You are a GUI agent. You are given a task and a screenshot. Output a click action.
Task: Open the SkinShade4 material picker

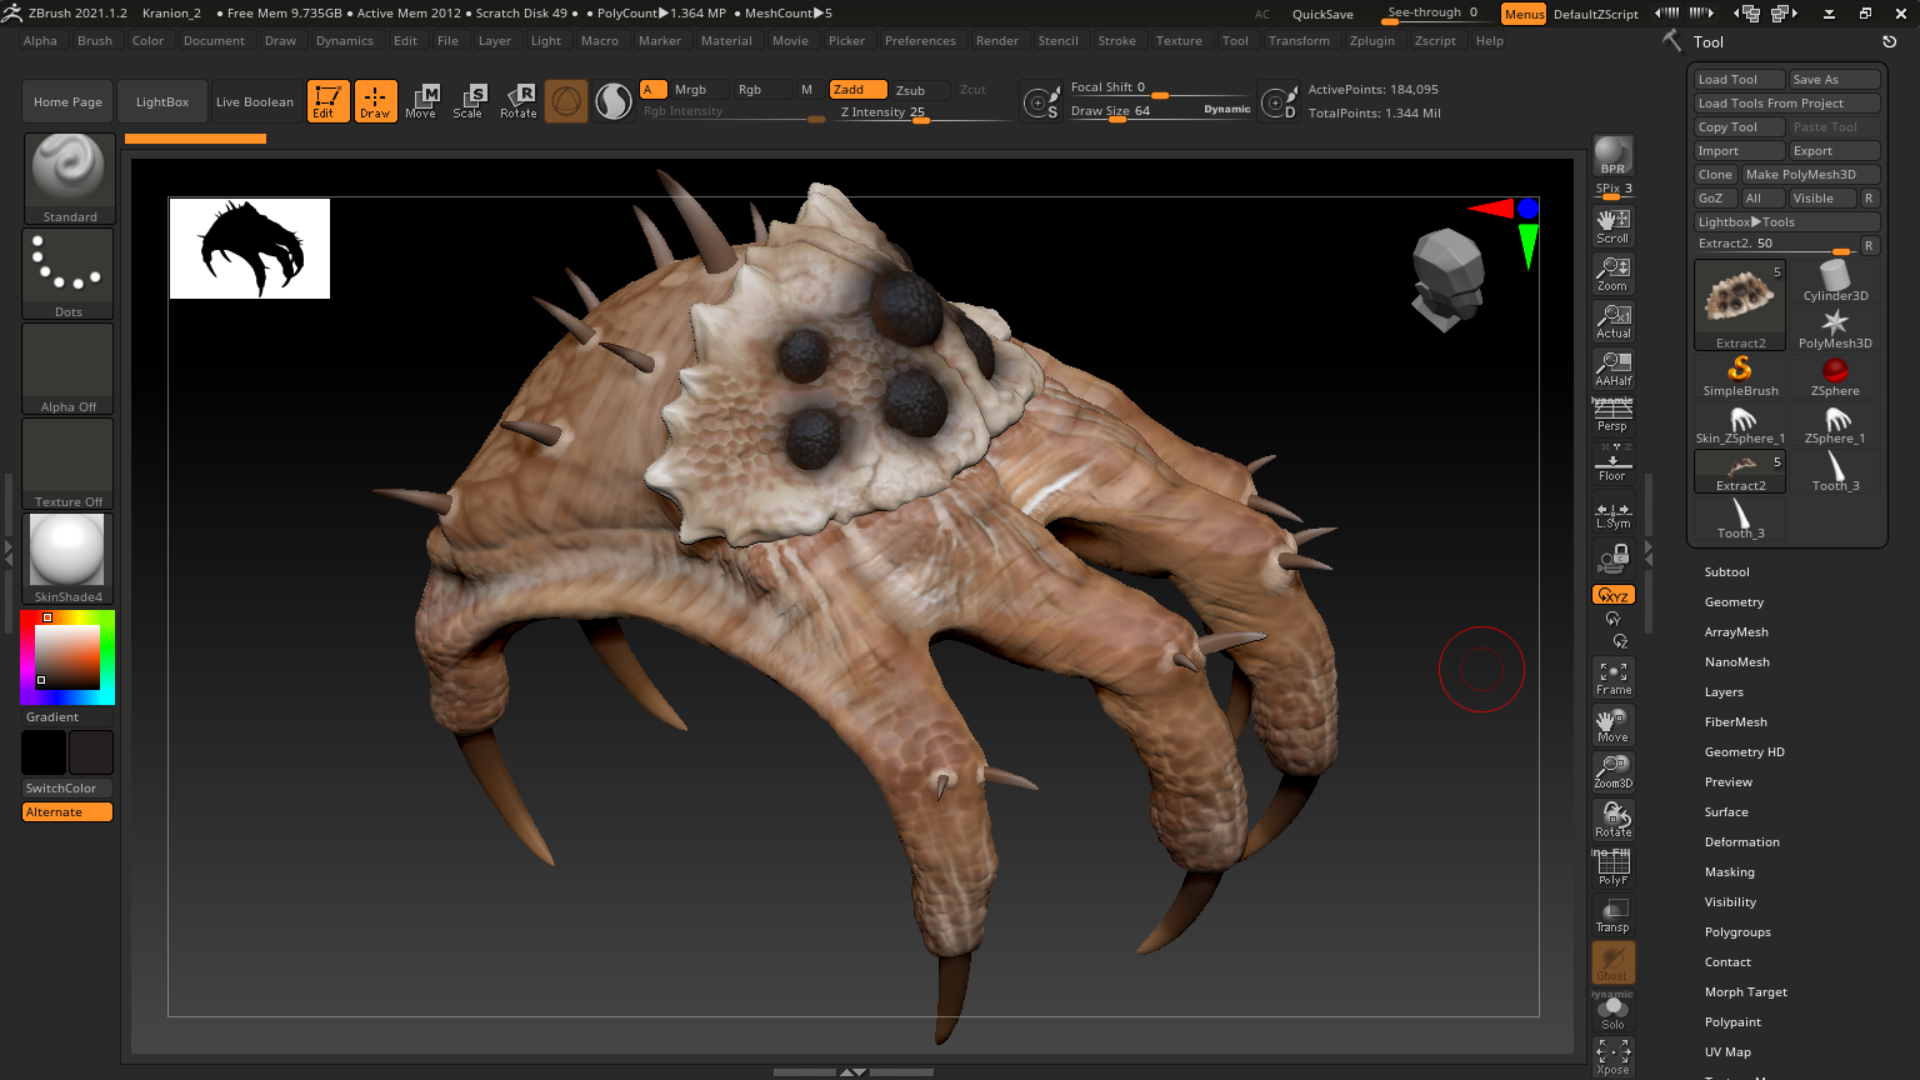pyautogui.click(x=67, y=550)
